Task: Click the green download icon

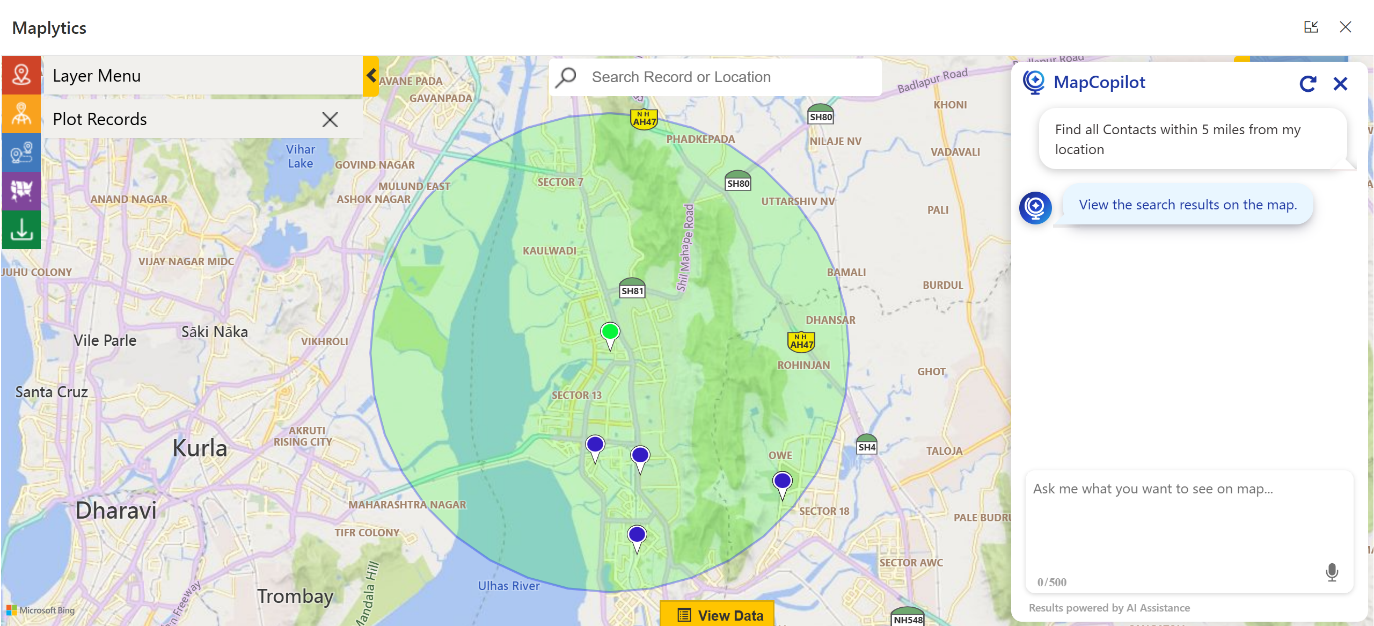Action: tap(21, 230)
